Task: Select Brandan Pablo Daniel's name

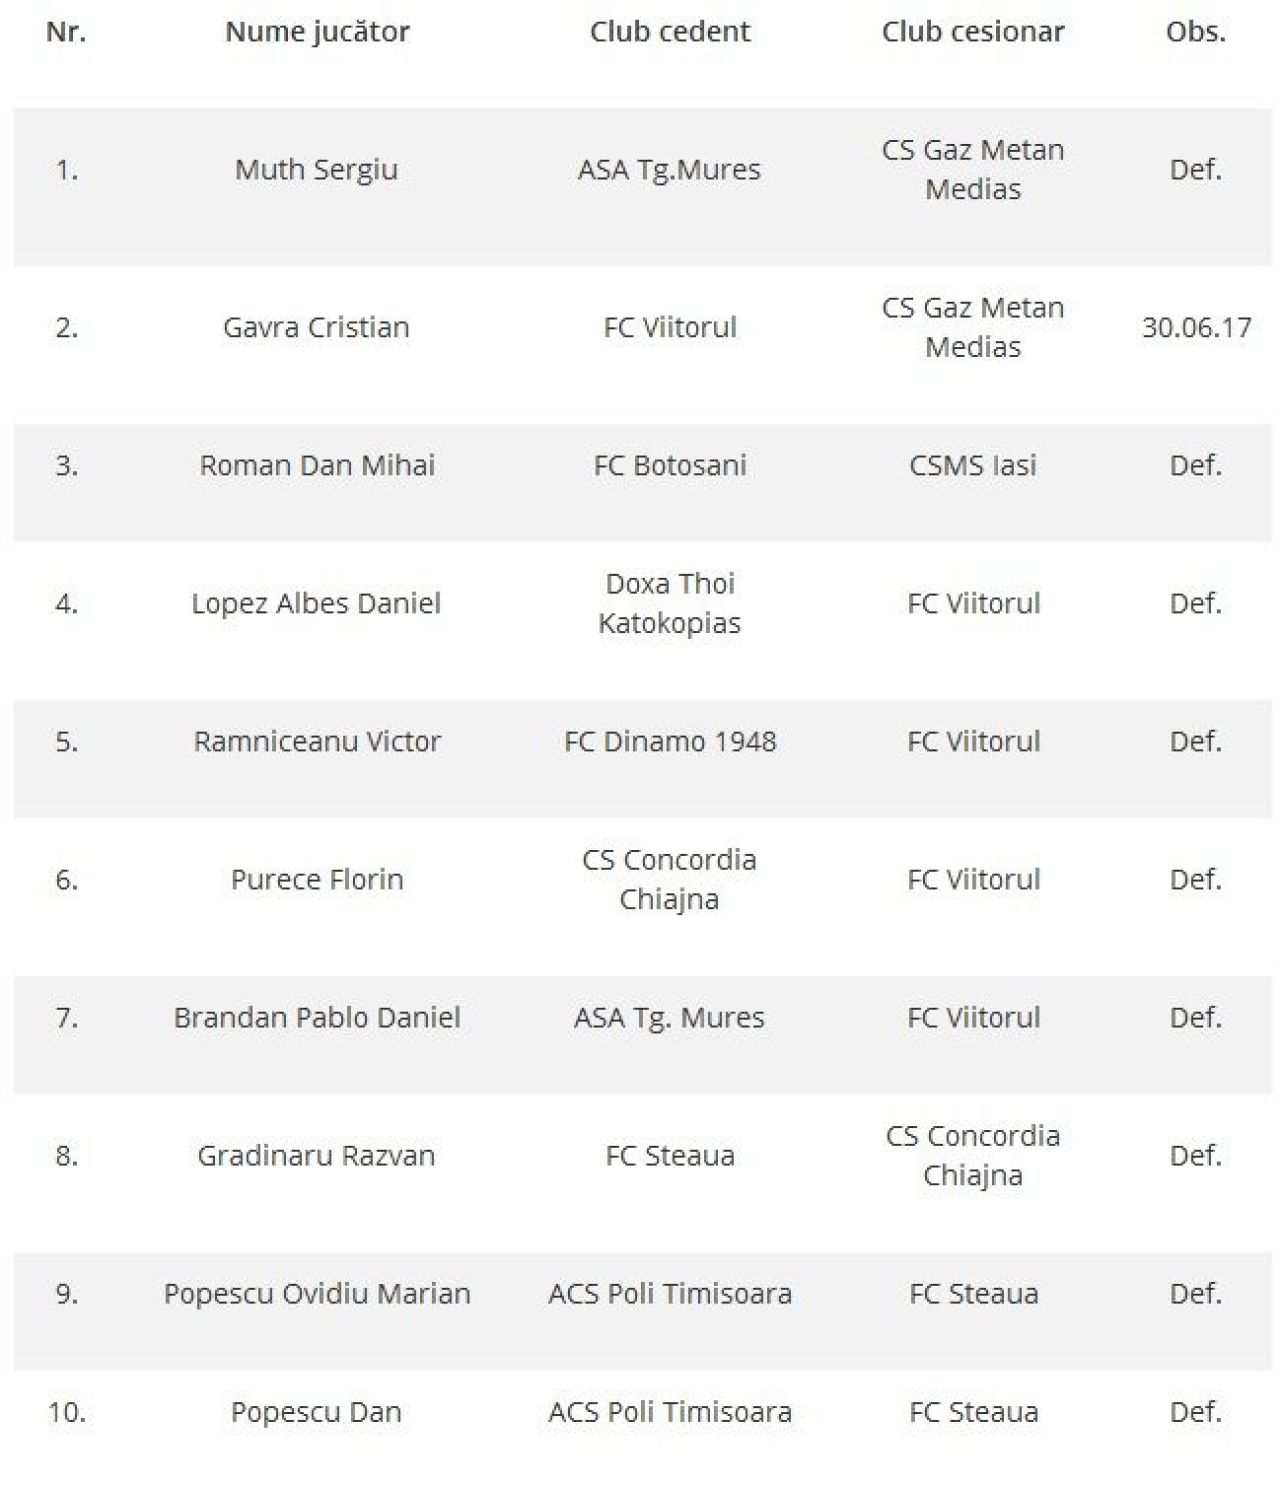Action: pos(317,1017)
